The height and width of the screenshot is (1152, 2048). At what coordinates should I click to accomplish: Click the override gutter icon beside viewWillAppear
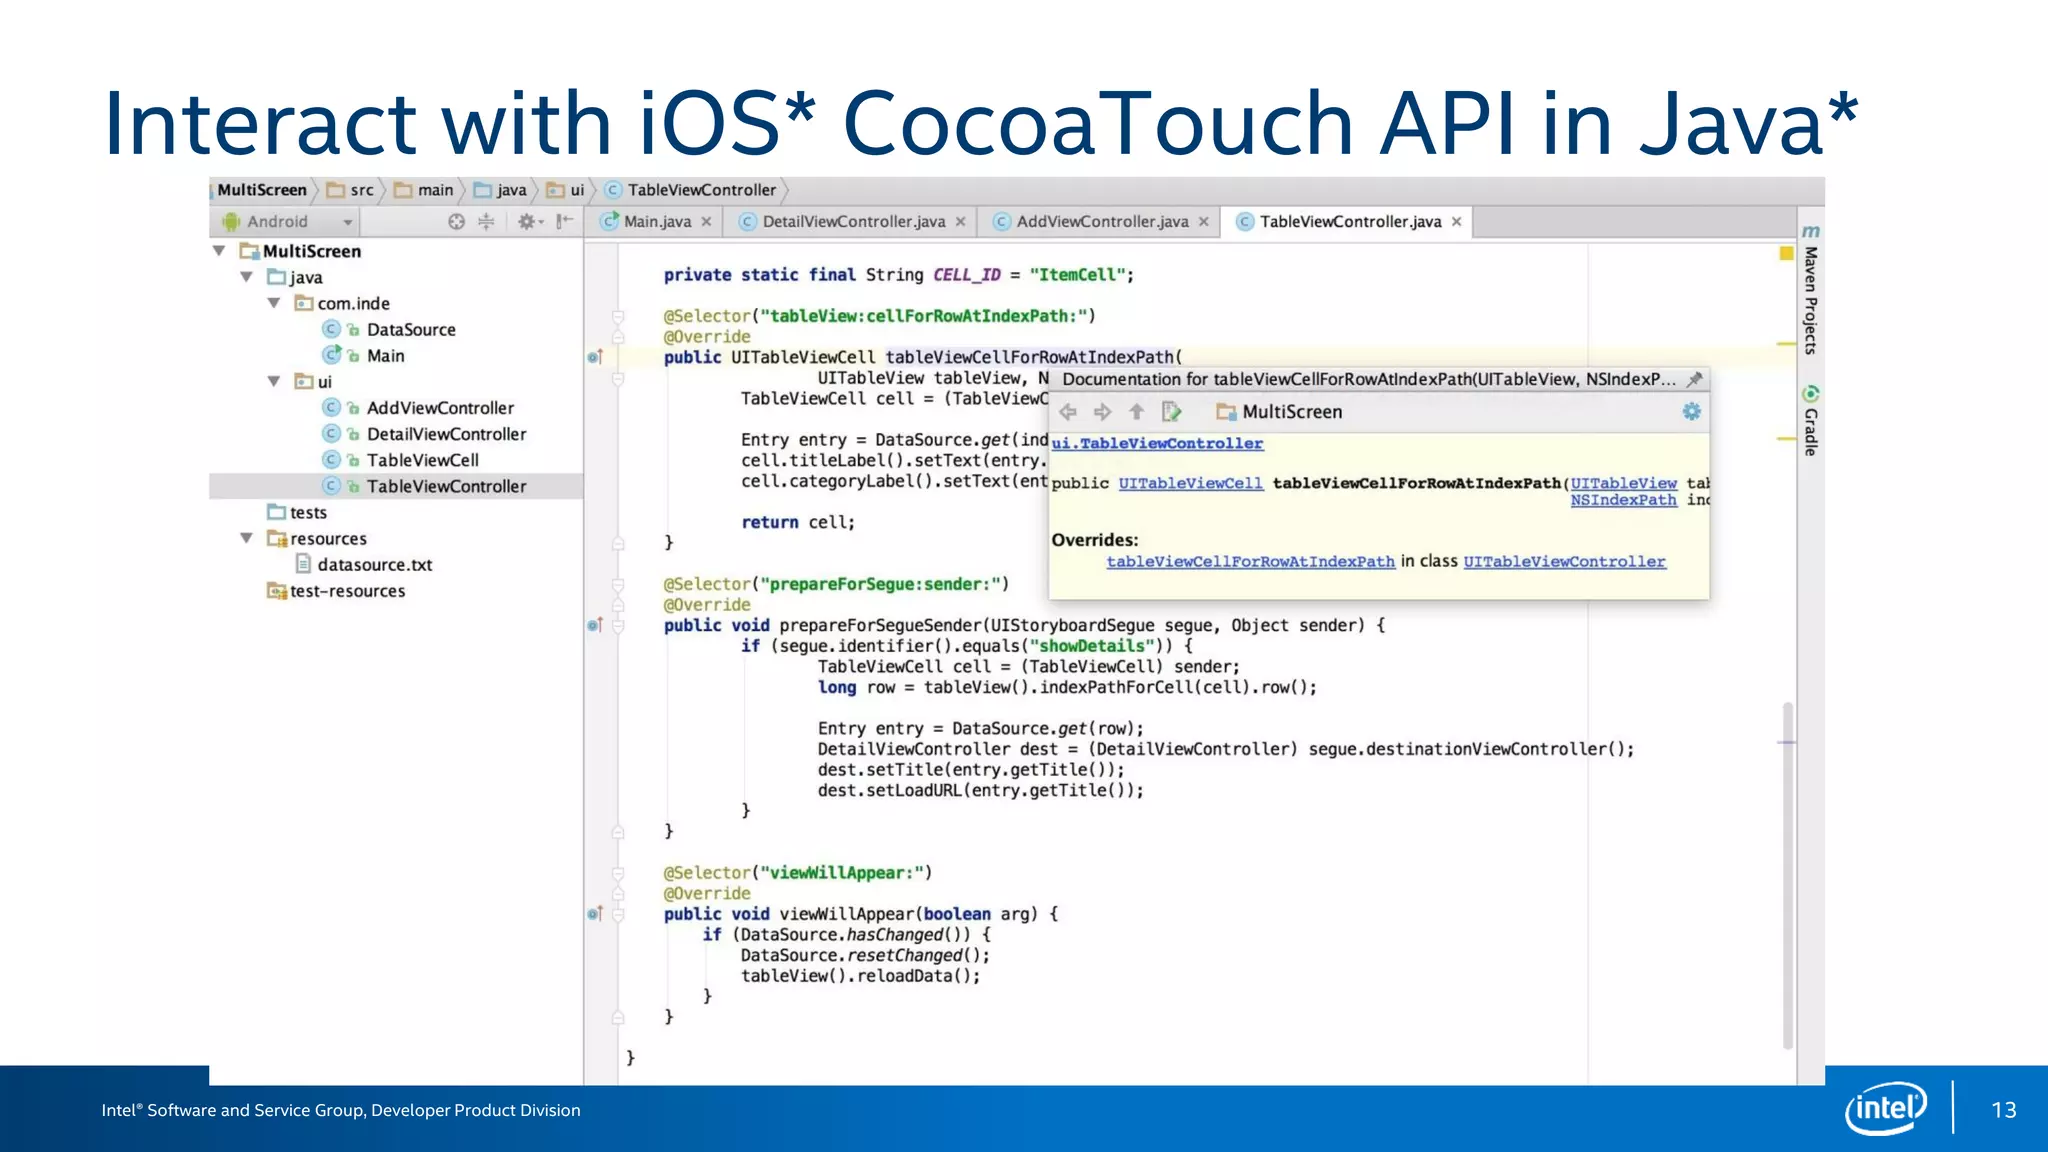point(595,914)
